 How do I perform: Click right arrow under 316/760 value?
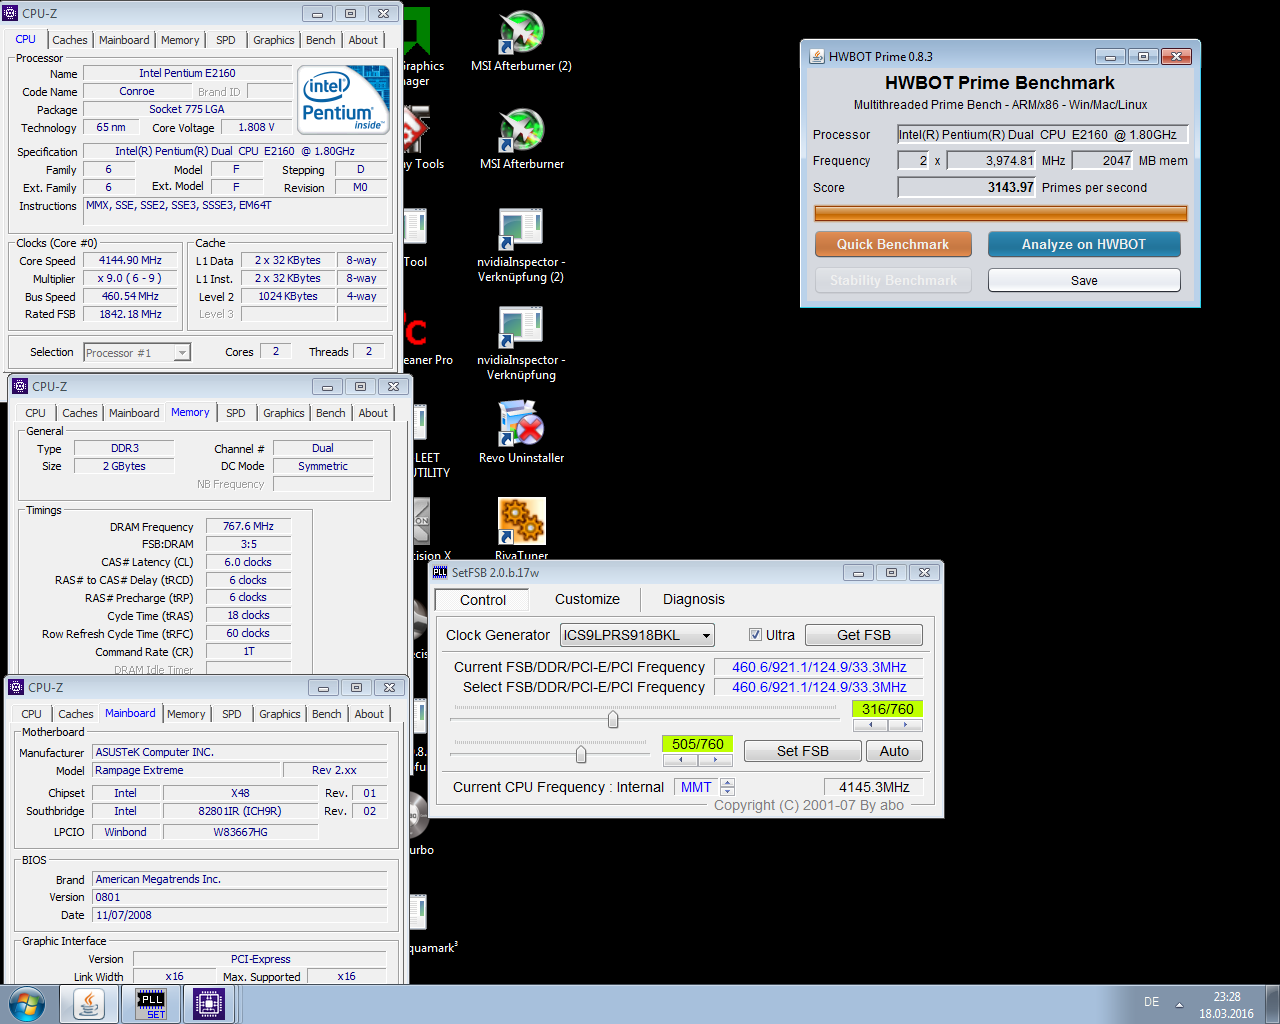(905, 724)
